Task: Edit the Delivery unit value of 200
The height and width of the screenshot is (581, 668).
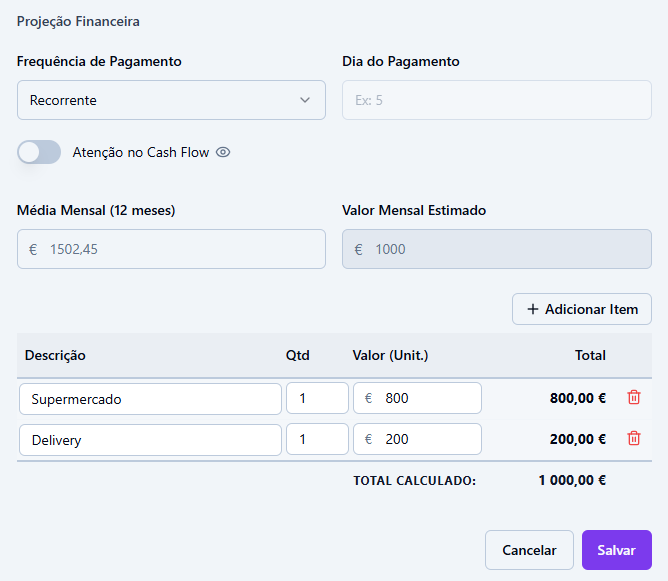Action: pos(425,439)
